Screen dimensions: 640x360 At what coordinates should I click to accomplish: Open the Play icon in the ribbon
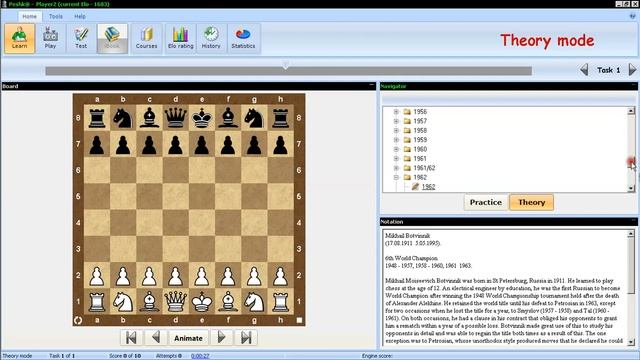point(50,38)
